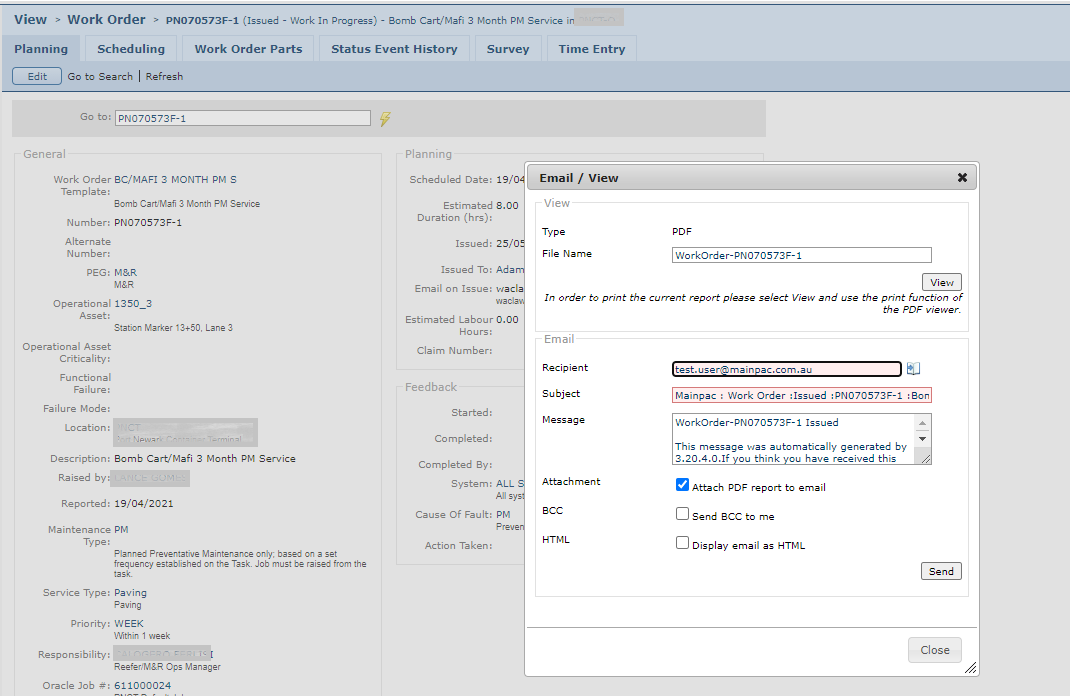This screenshot has height=696, width=1070.
Task: Toggle Attach PDF report to email
Action: click(682, 484)
